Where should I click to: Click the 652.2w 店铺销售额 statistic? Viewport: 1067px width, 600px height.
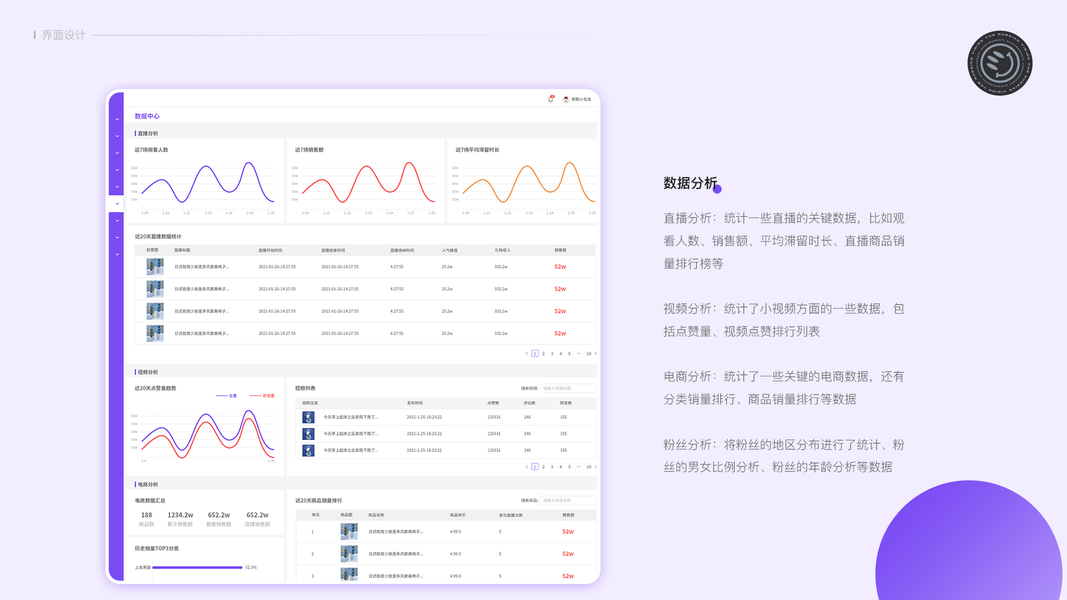tap(257, 519)
